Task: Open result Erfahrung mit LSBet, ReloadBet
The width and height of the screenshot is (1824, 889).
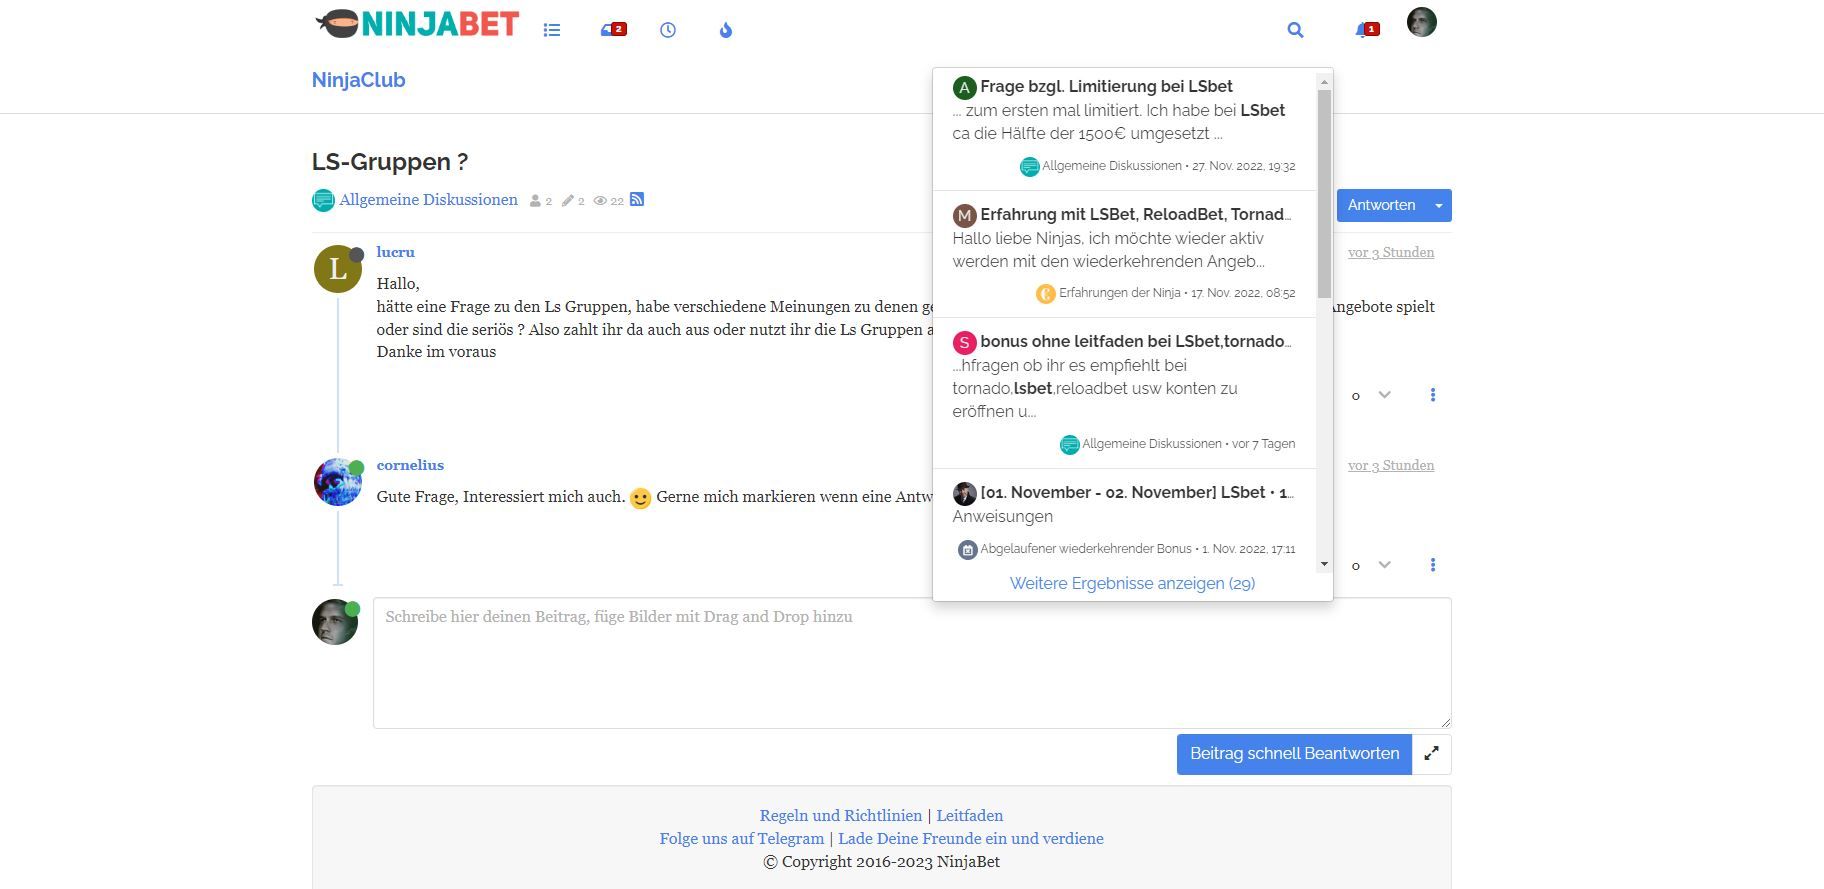Action: [x=1136, y=214]
